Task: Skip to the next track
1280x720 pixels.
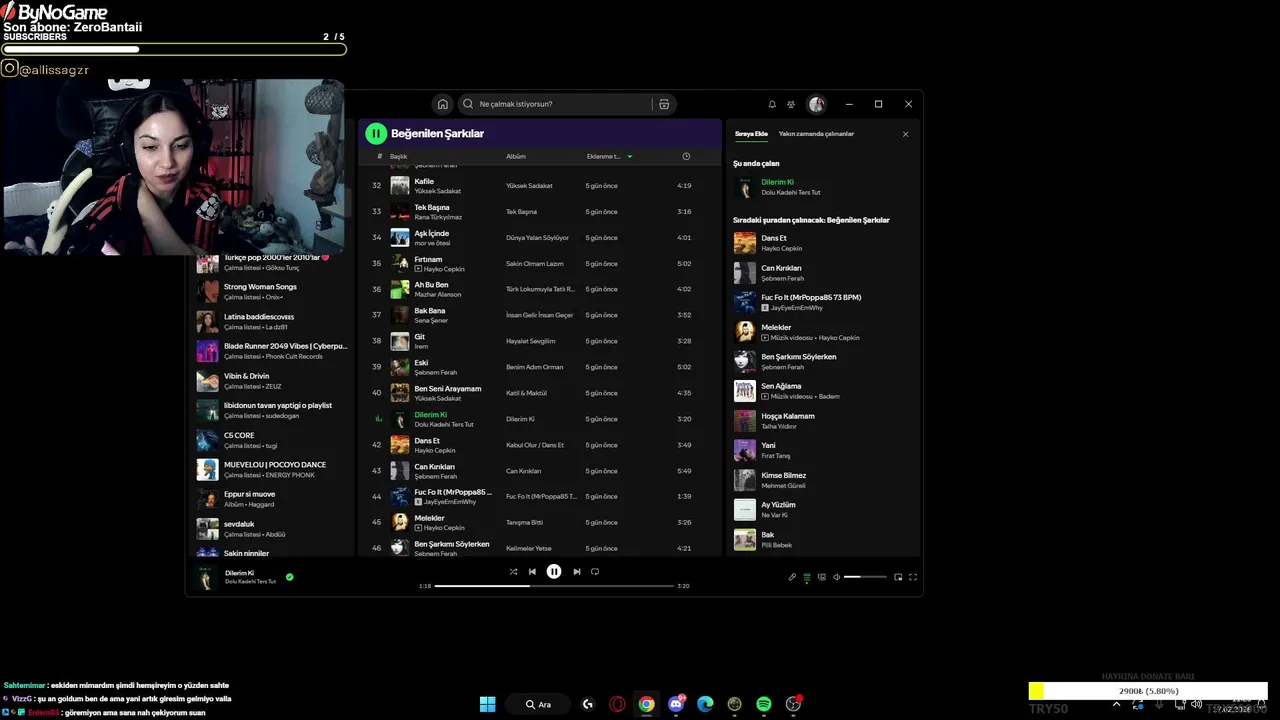Action: pos(576,572)
